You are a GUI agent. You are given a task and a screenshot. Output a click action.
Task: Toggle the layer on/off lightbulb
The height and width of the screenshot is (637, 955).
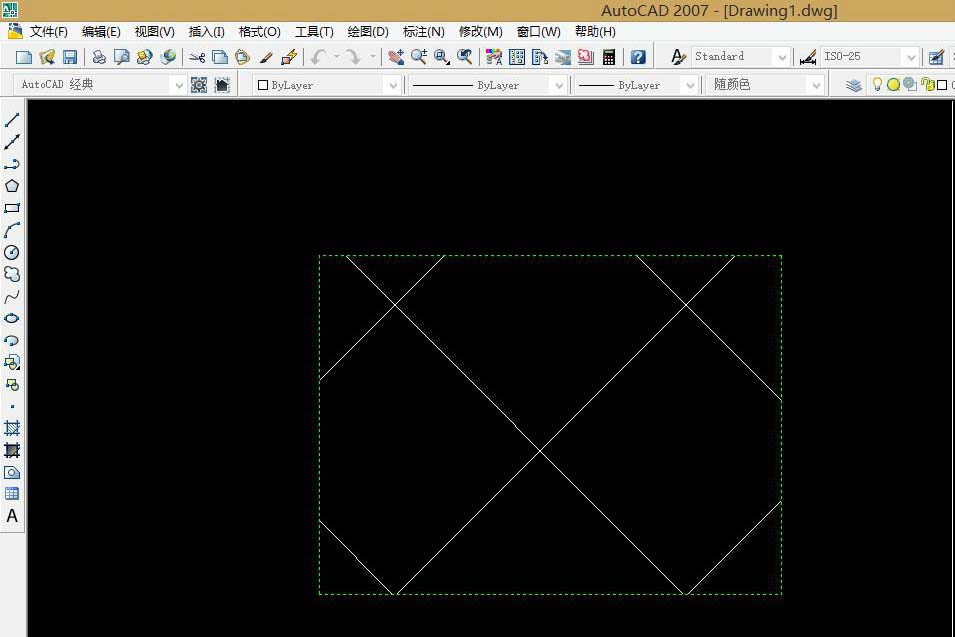click(x=877, y=85)
